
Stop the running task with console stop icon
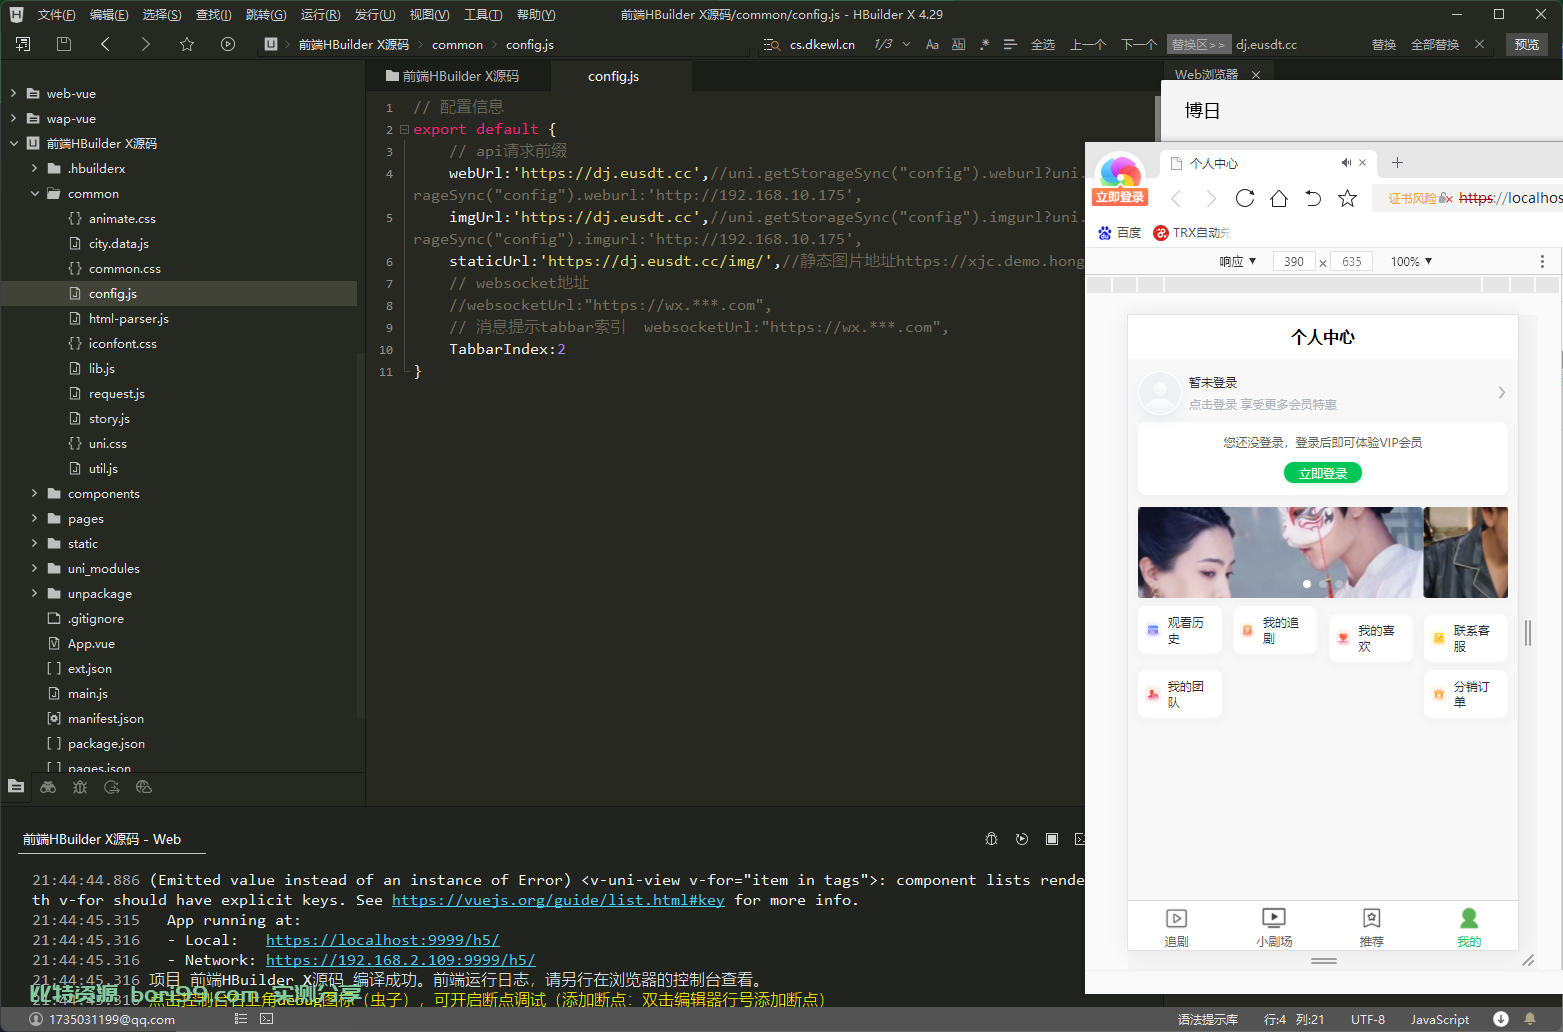pyautogui.click(x=1052, y=839)
